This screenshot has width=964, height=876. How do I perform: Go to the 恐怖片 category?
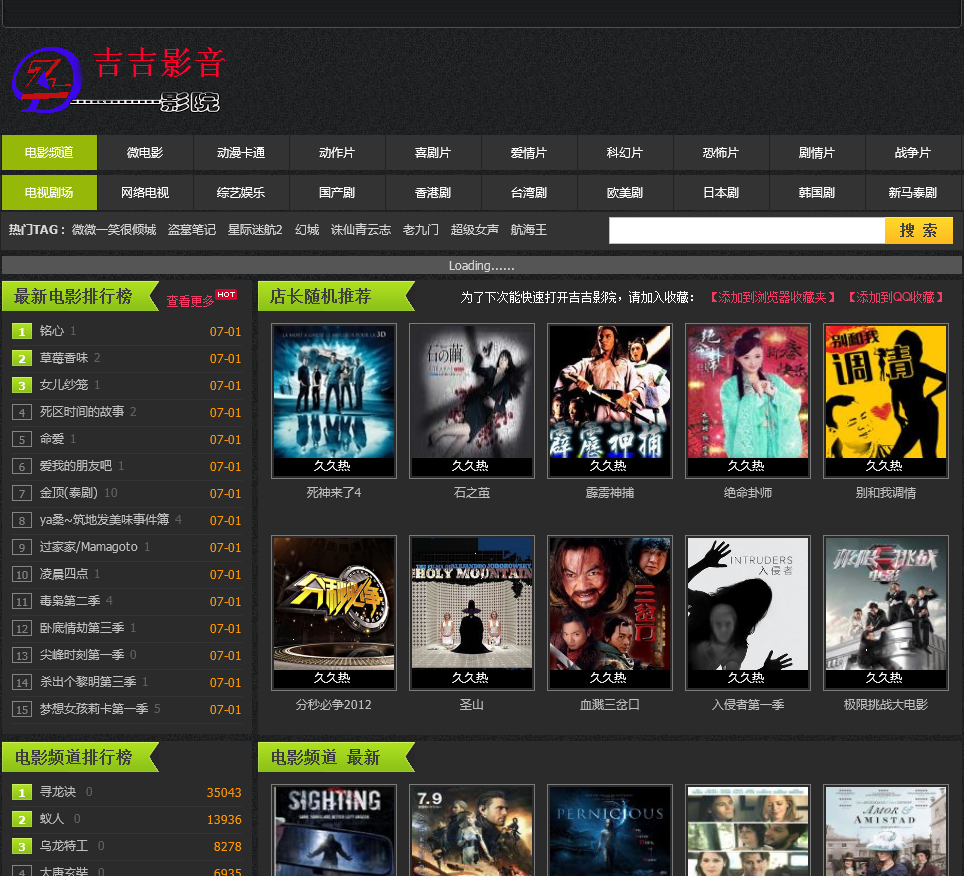coord(721,152)
